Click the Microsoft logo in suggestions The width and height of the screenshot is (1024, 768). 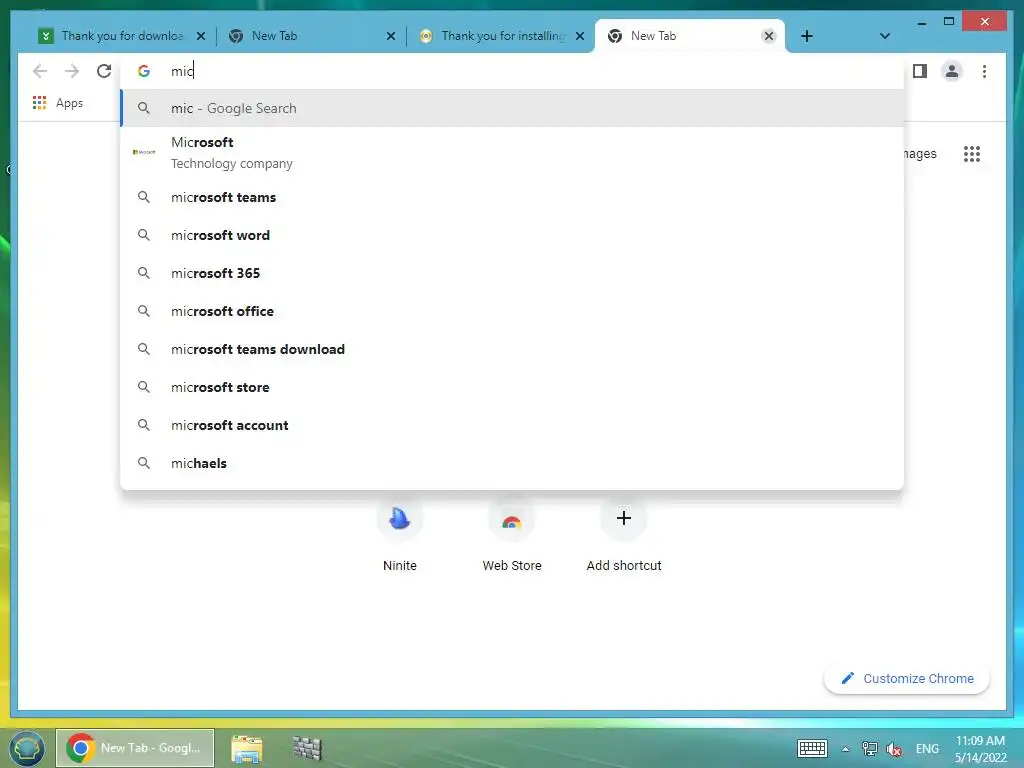coord(144,152)
